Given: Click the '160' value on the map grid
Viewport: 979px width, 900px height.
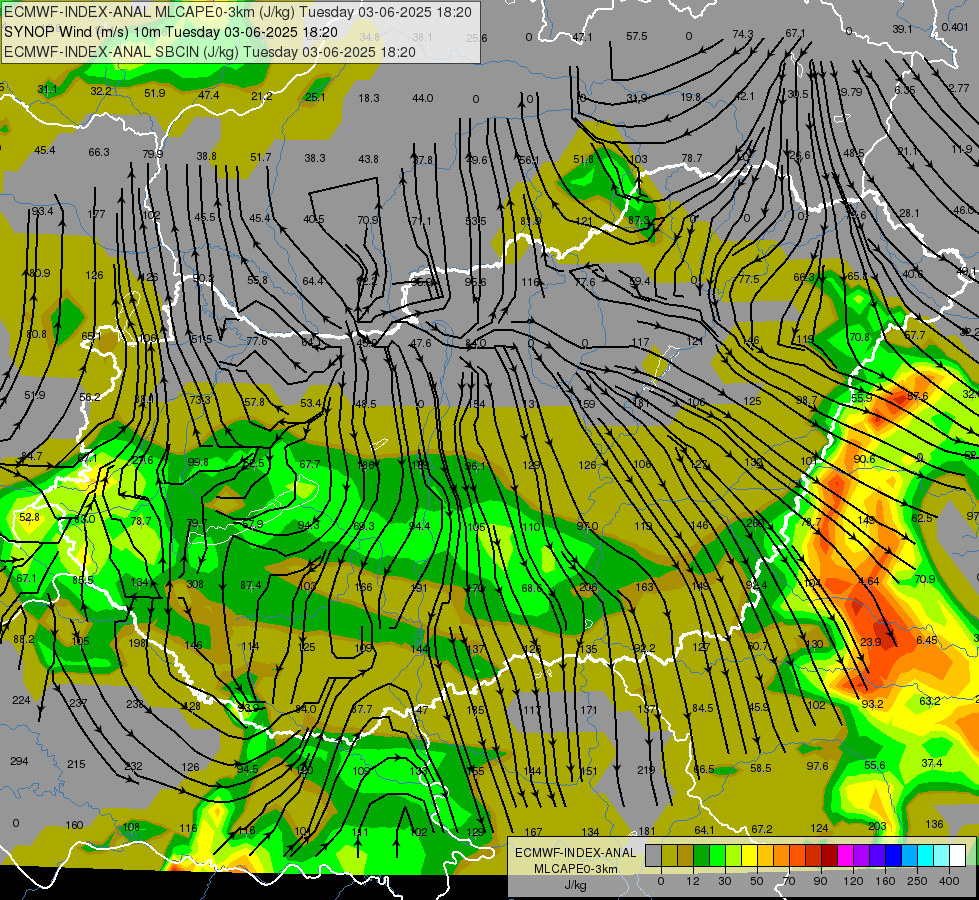Looking at the screenshot, I should coord(74,824).
